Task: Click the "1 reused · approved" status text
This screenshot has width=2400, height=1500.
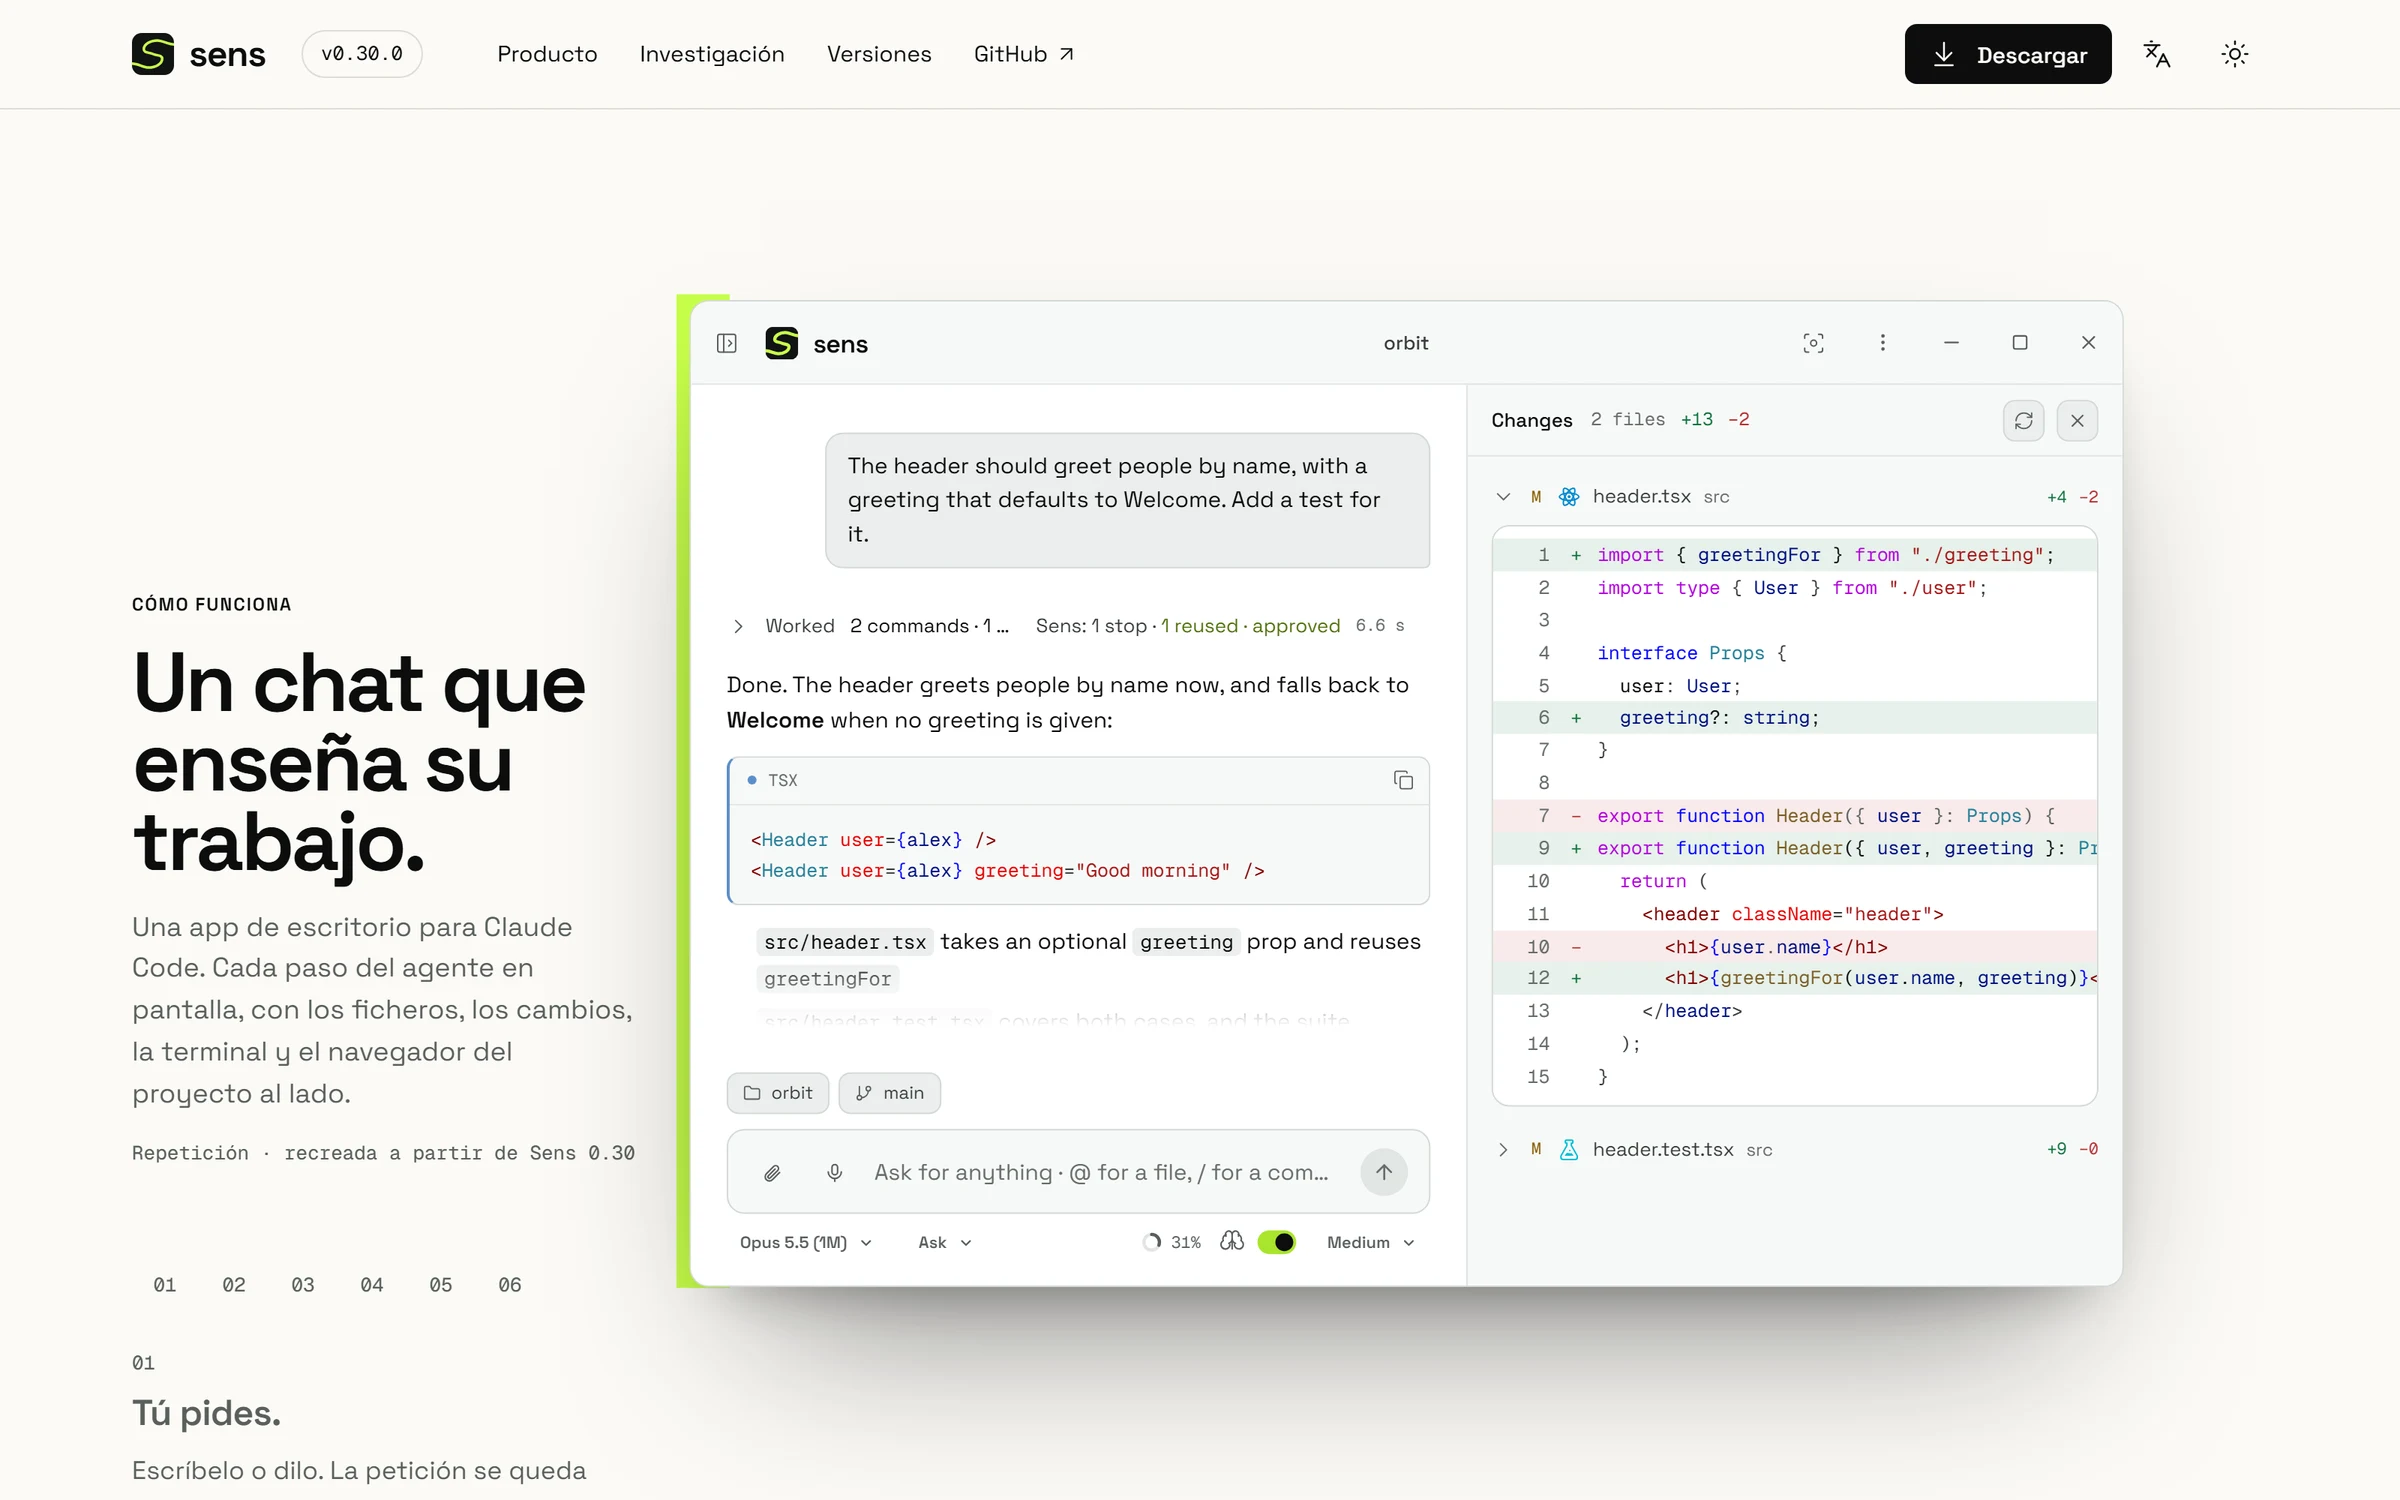Action: pyautogui.click(x=1250, y=626)
